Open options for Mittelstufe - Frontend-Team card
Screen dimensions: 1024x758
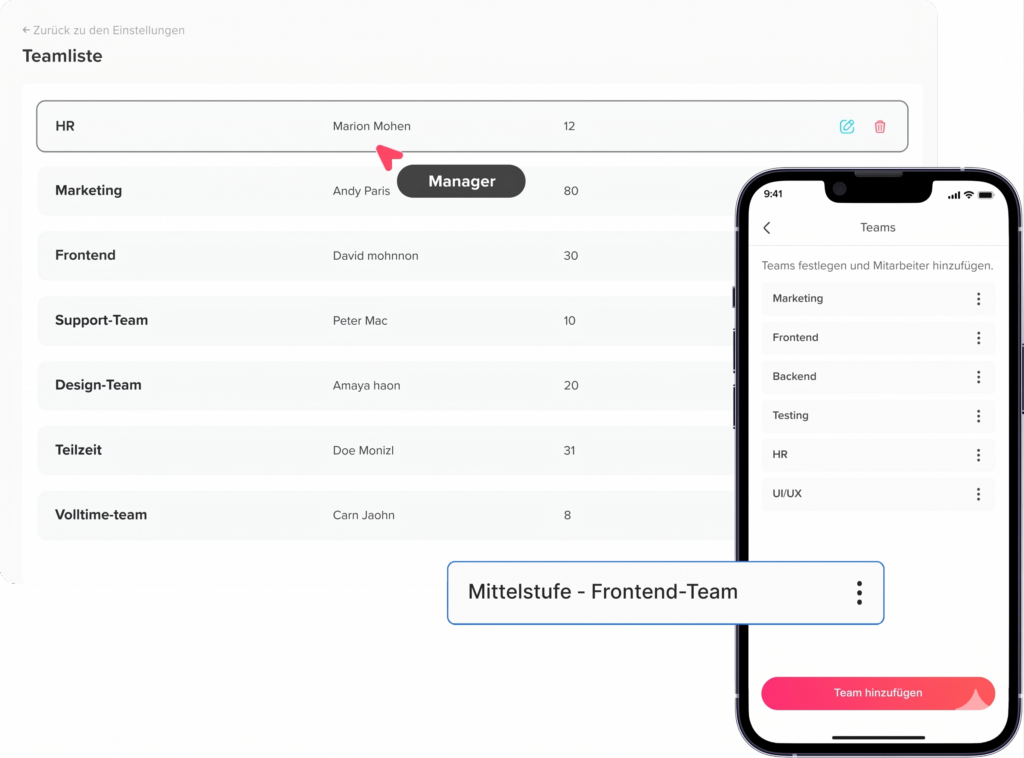click(x=859, y=593)
